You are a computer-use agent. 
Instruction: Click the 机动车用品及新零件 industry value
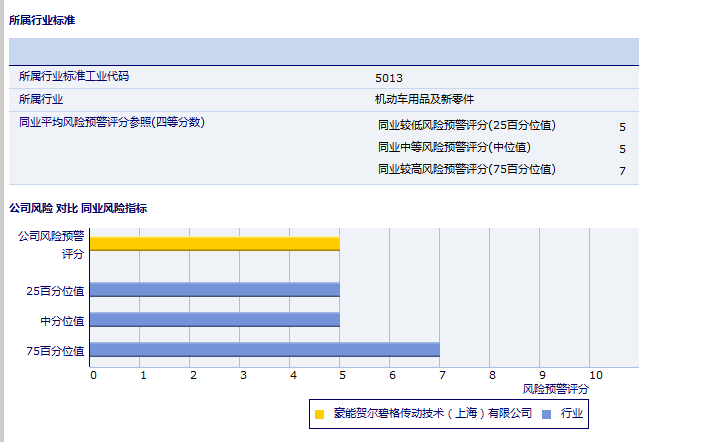pos(424,99)
